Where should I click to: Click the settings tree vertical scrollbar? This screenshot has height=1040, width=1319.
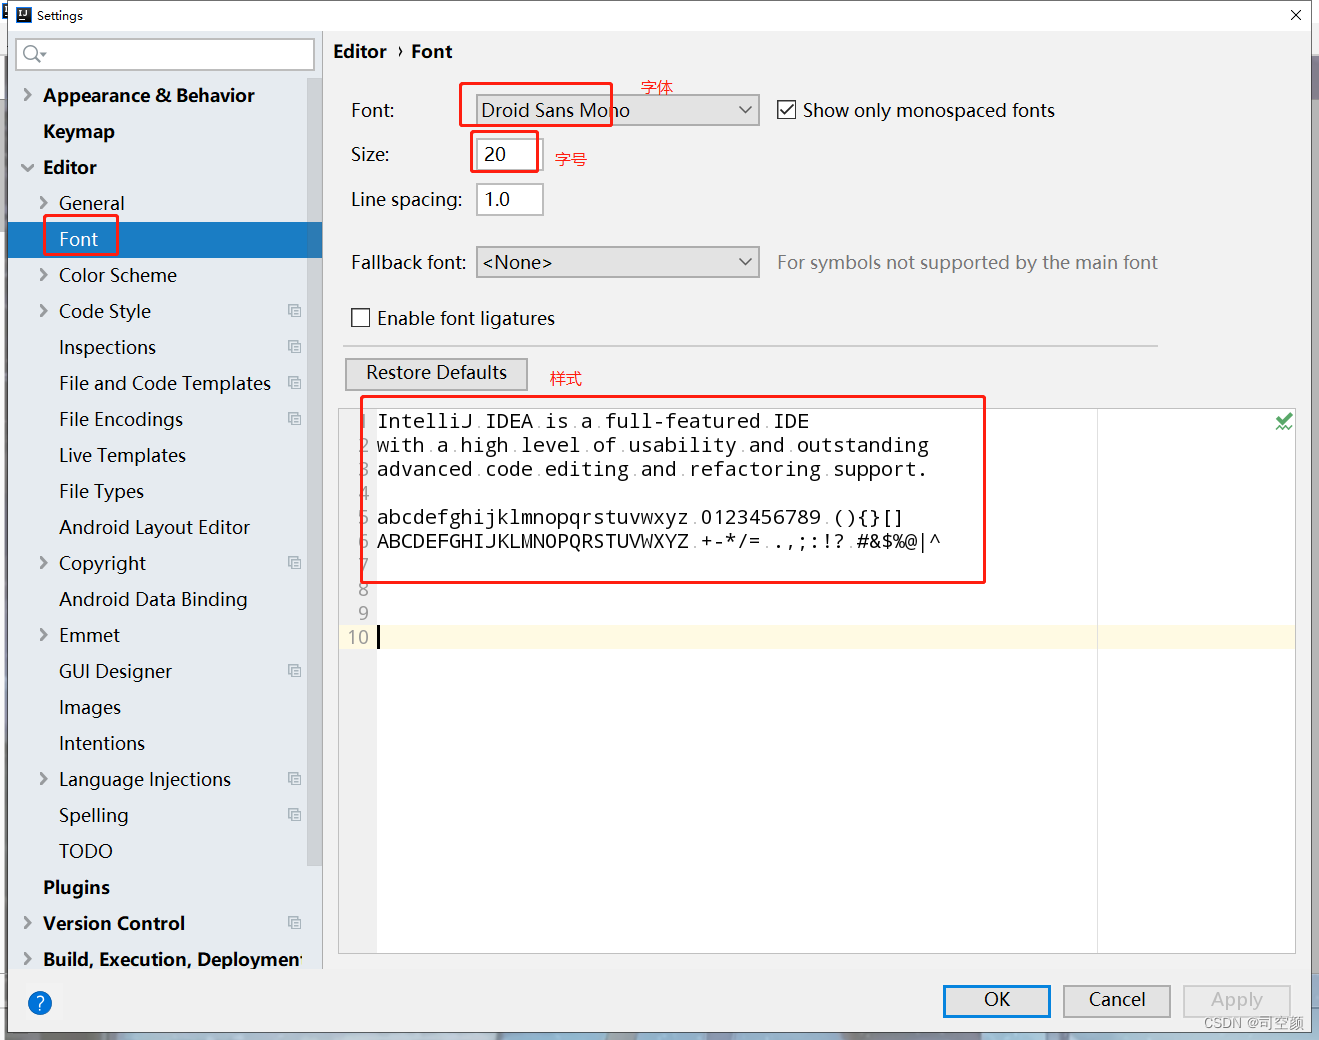[315, 470]
